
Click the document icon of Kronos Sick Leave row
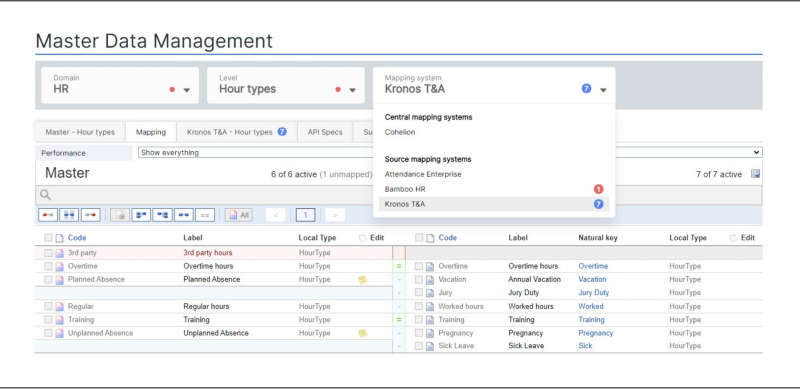coord(430,346)
